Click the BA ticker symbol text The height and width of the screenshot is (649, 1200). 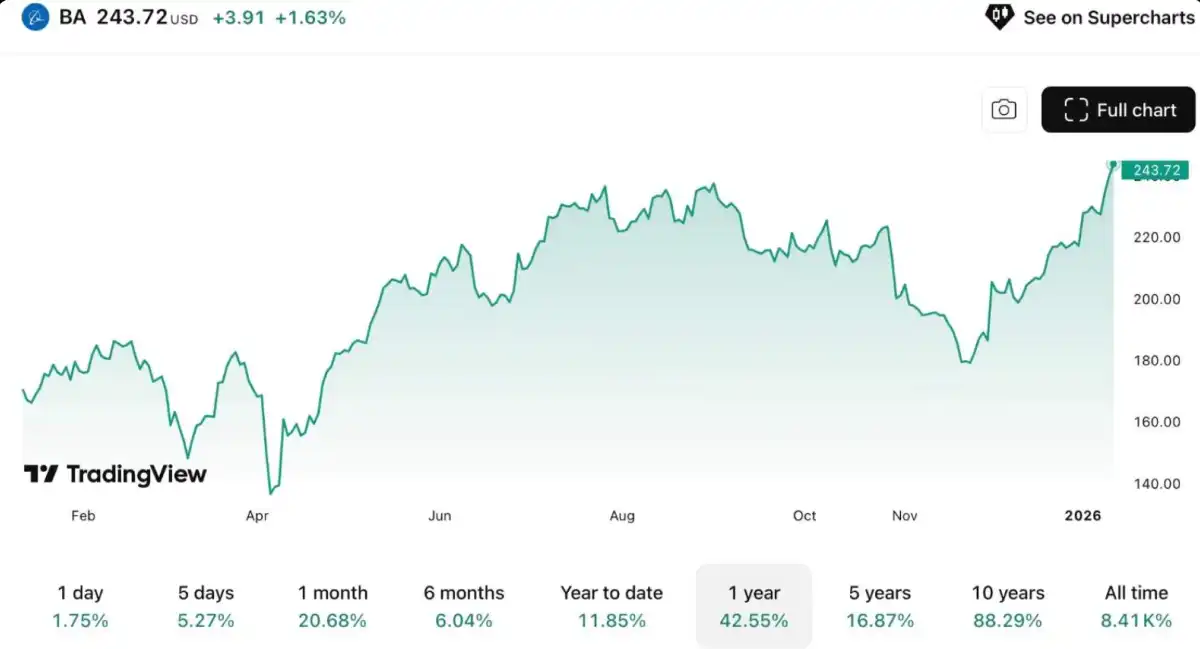pos(73,17)
